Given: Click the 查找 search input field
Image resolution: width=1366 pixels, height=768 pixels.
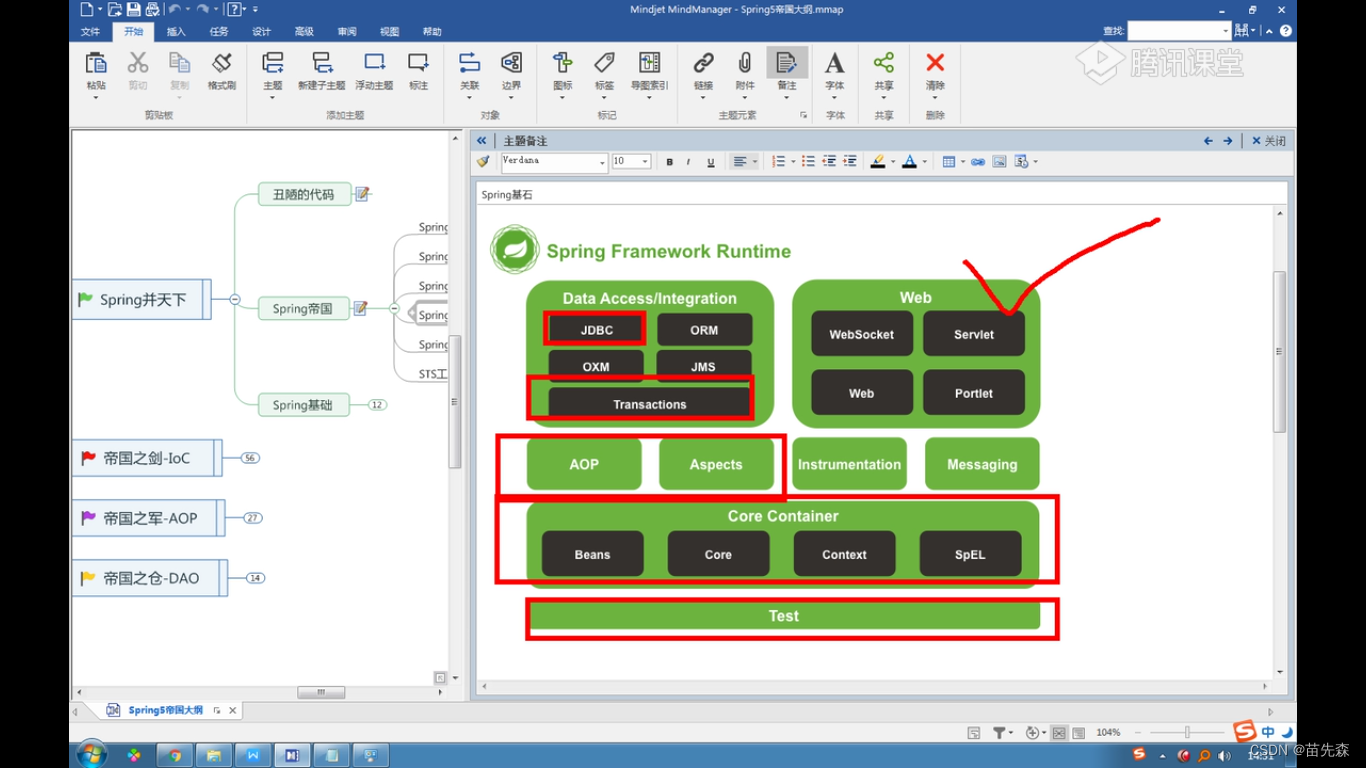Looking at the screenshot, I should click(x=1178, y=31).
